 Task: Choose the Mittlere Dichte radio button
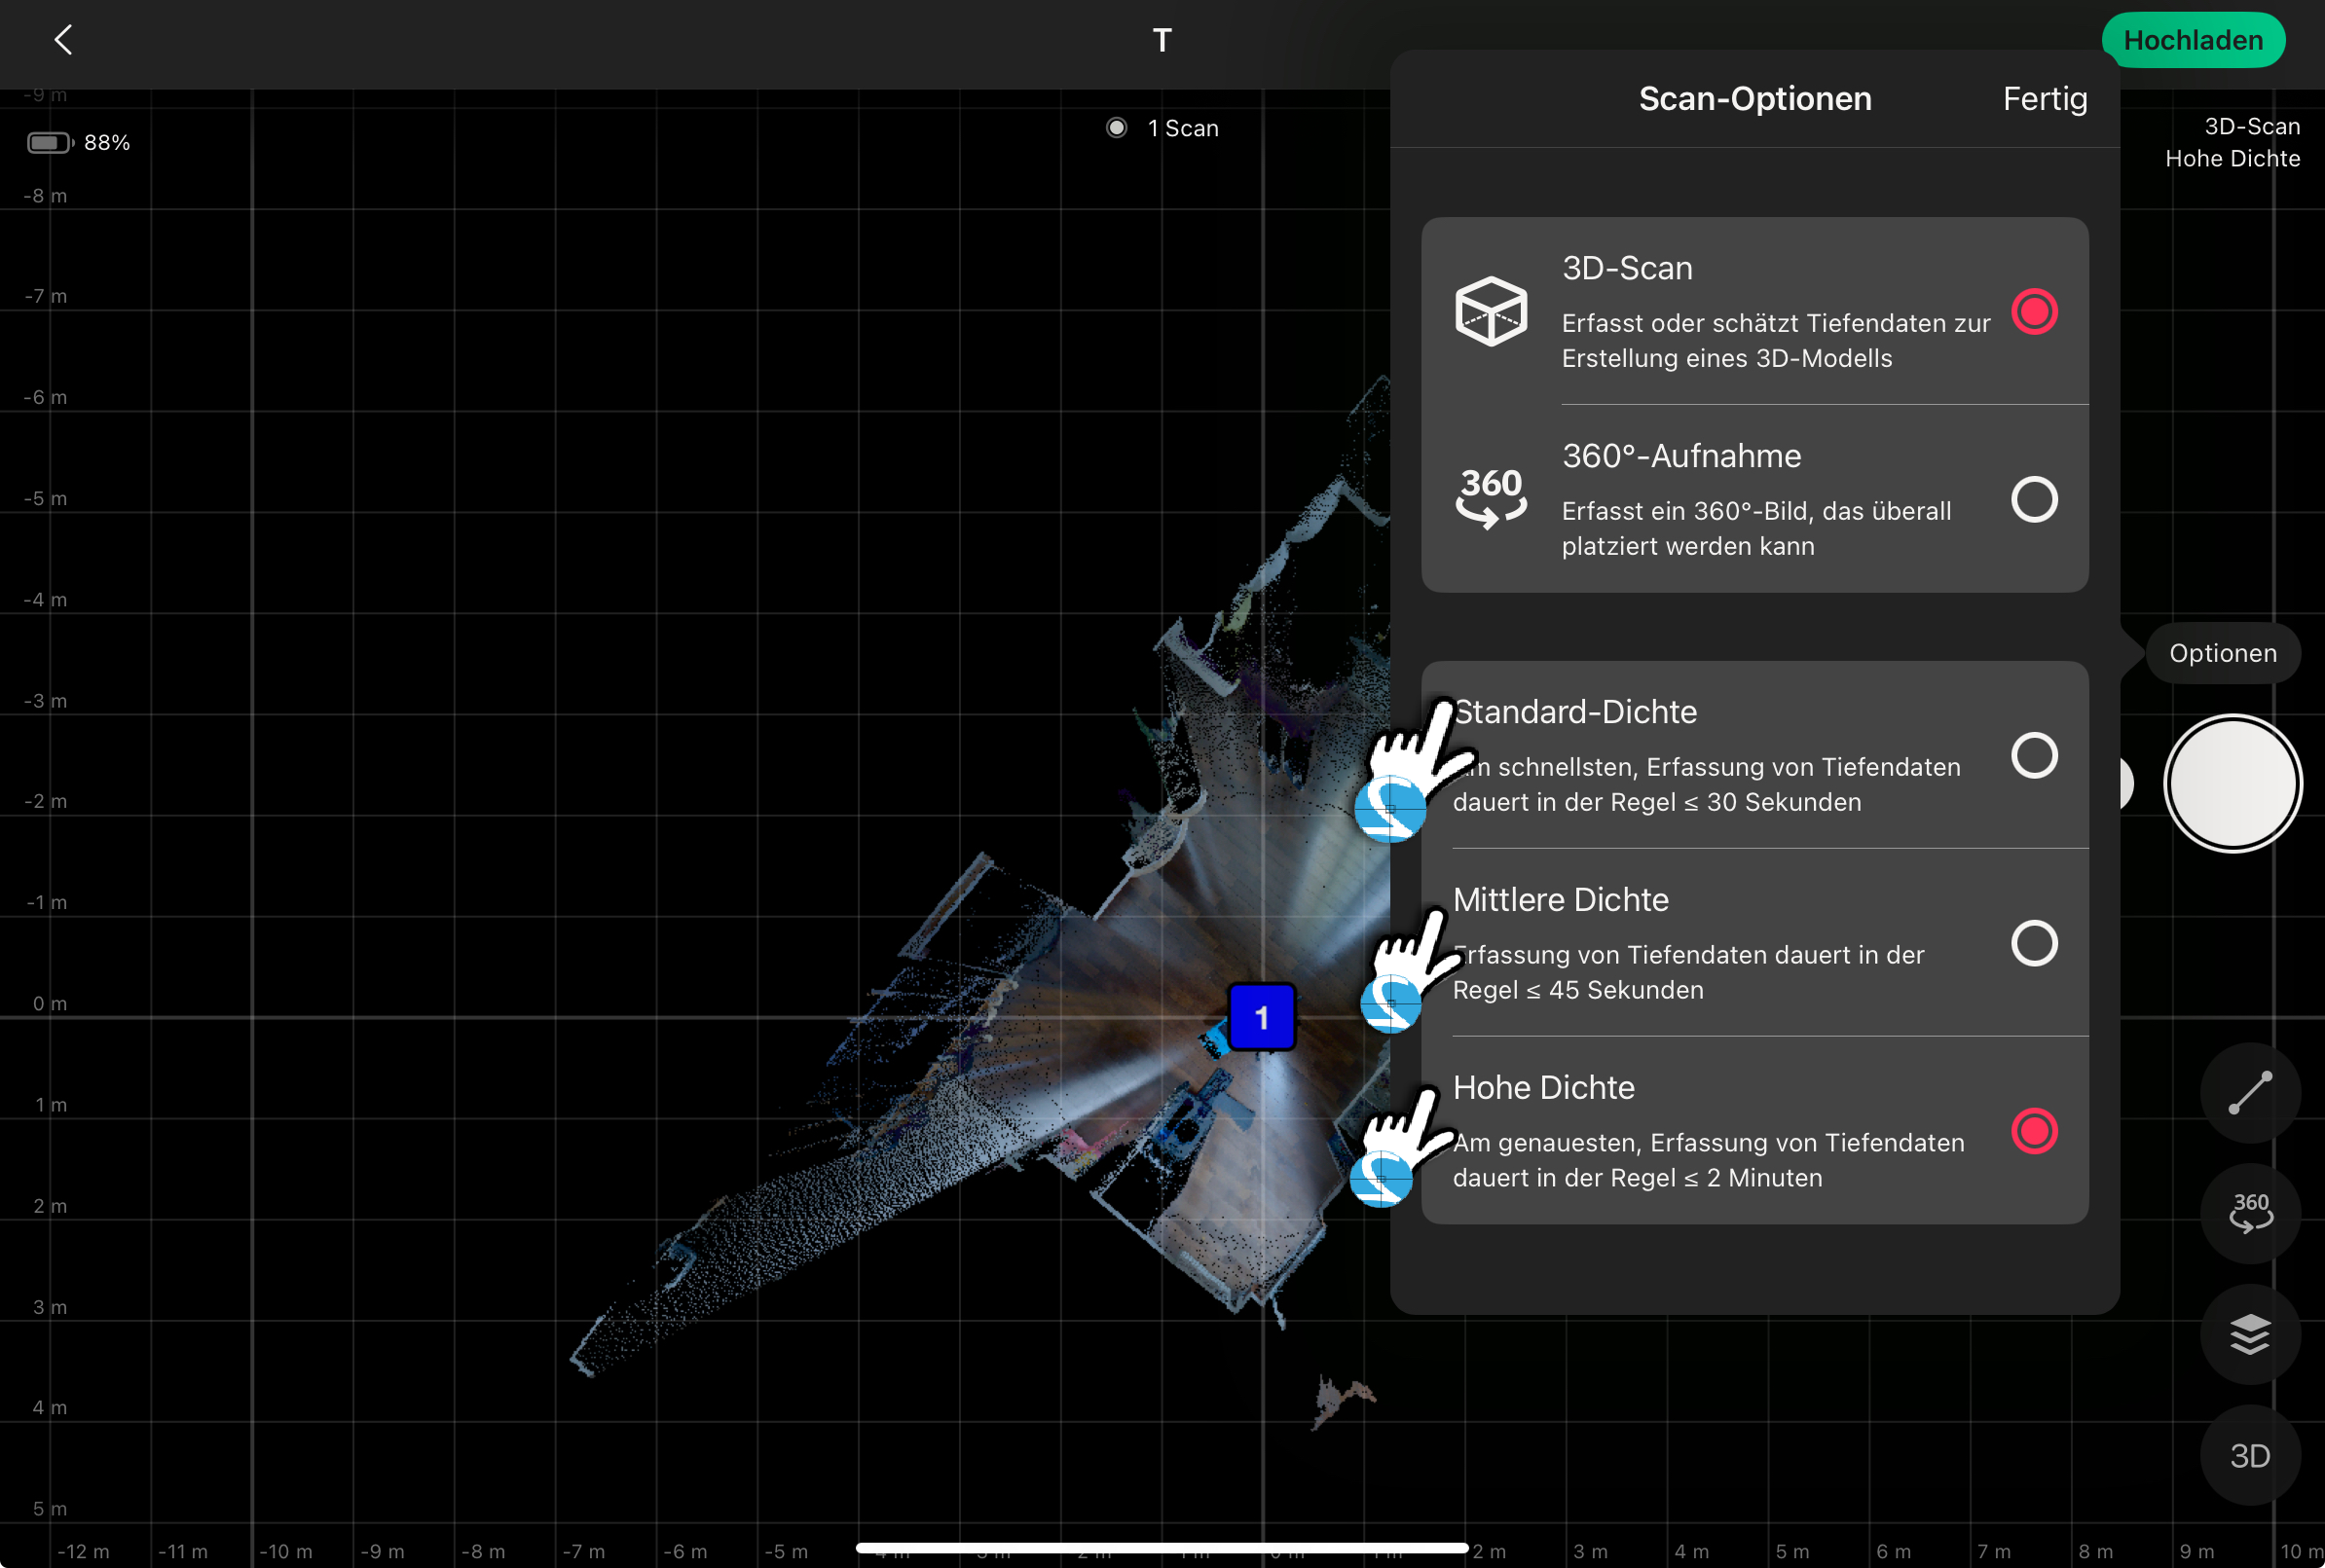2033,943
